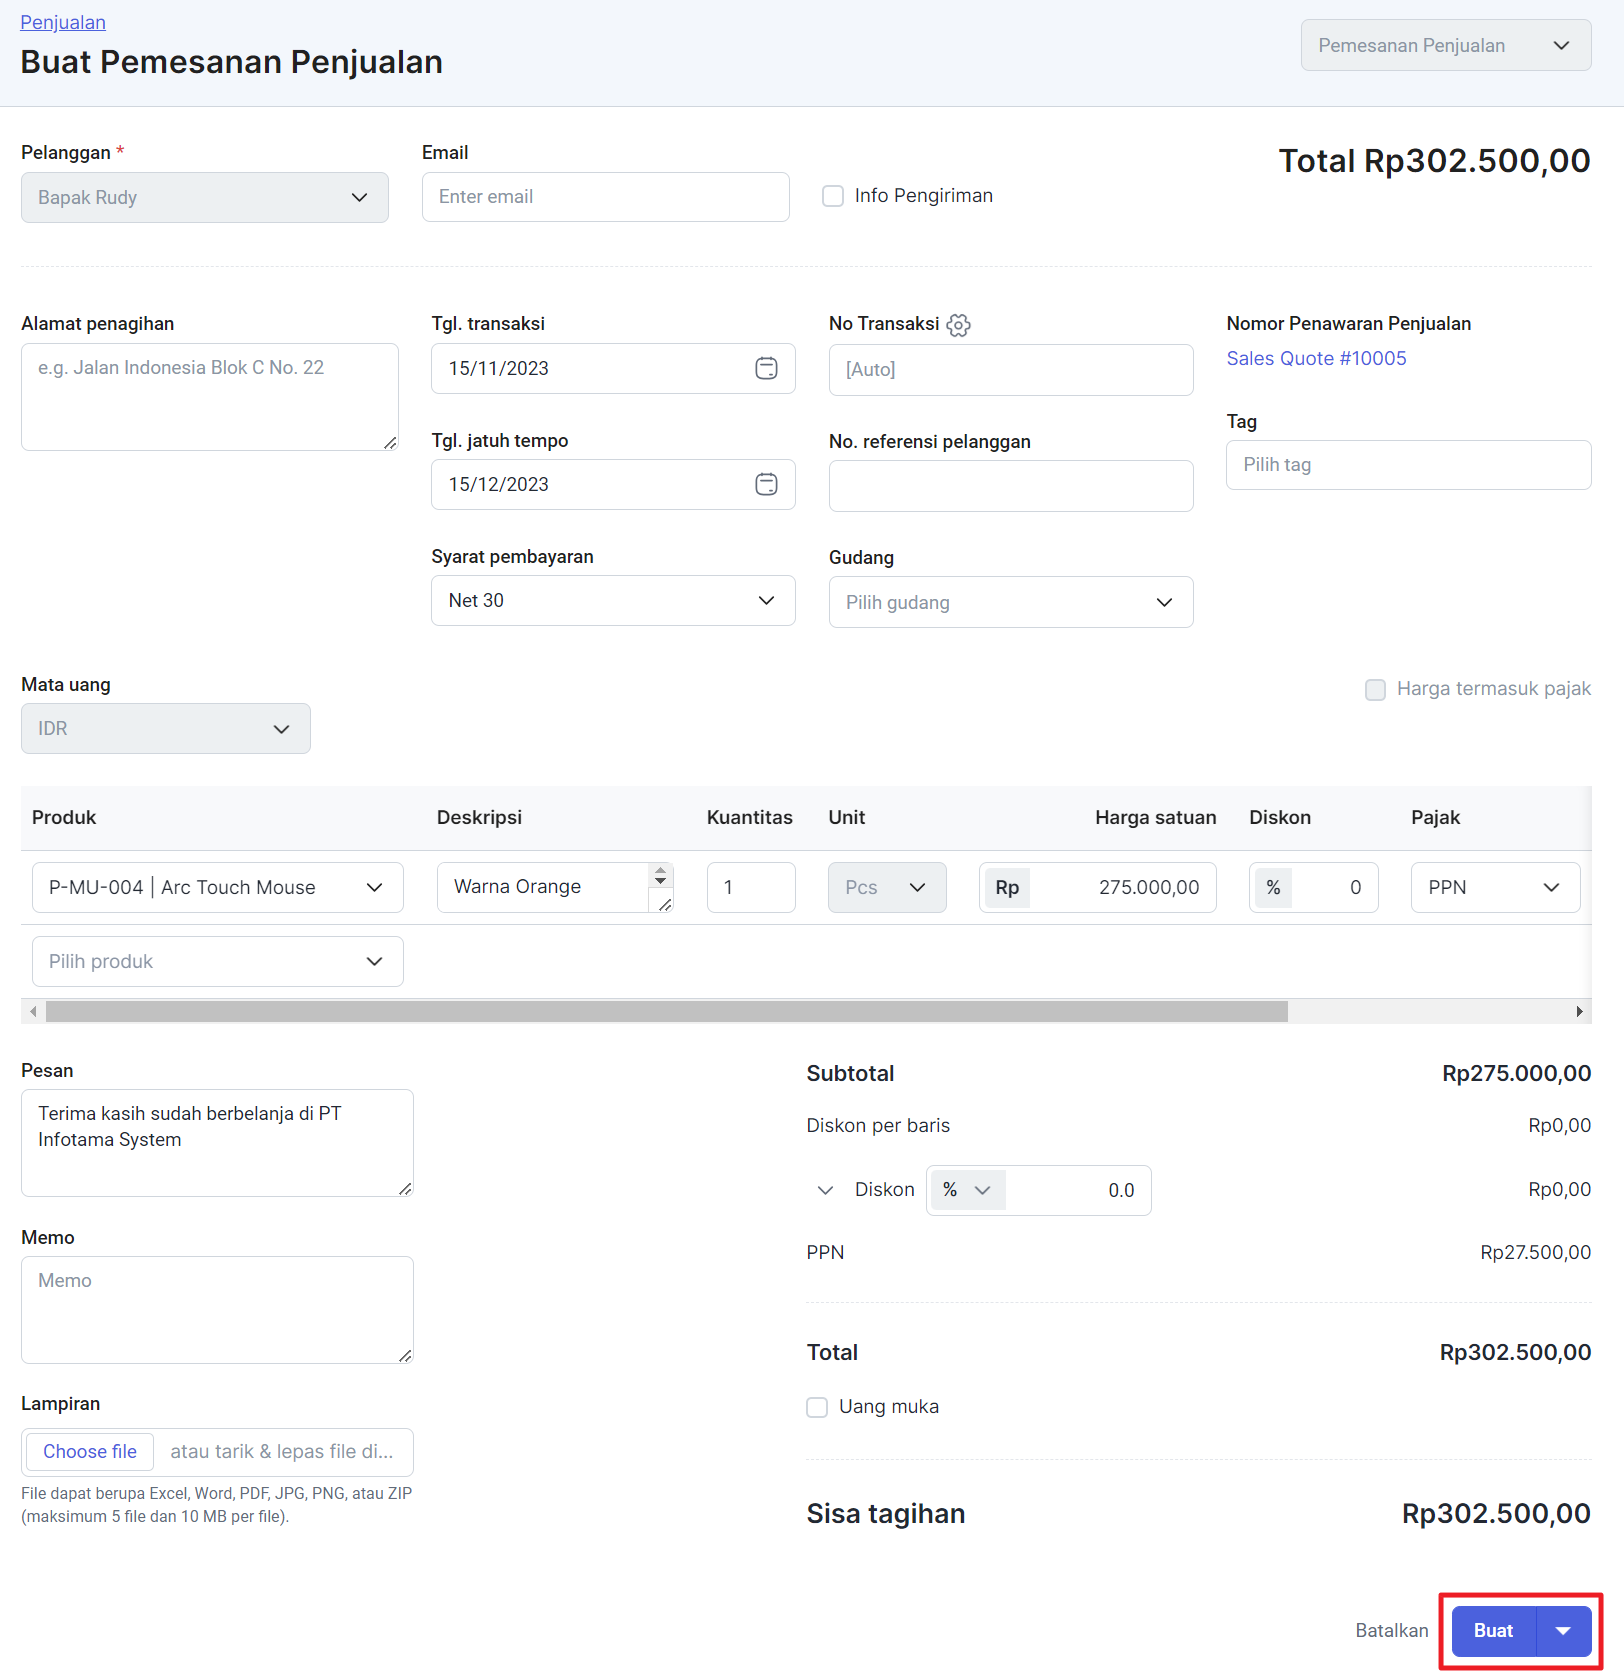Screen dimensions: 1624x1678
Task: Click the horizontal table scrollbar thumb
Action: point(667,1011)
